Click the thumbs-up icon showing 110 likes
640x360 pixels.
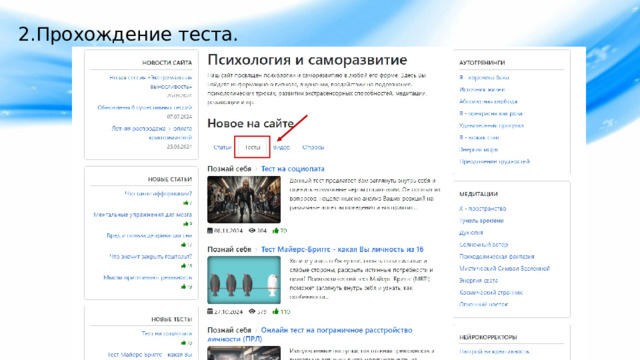(x=276, y=311)
